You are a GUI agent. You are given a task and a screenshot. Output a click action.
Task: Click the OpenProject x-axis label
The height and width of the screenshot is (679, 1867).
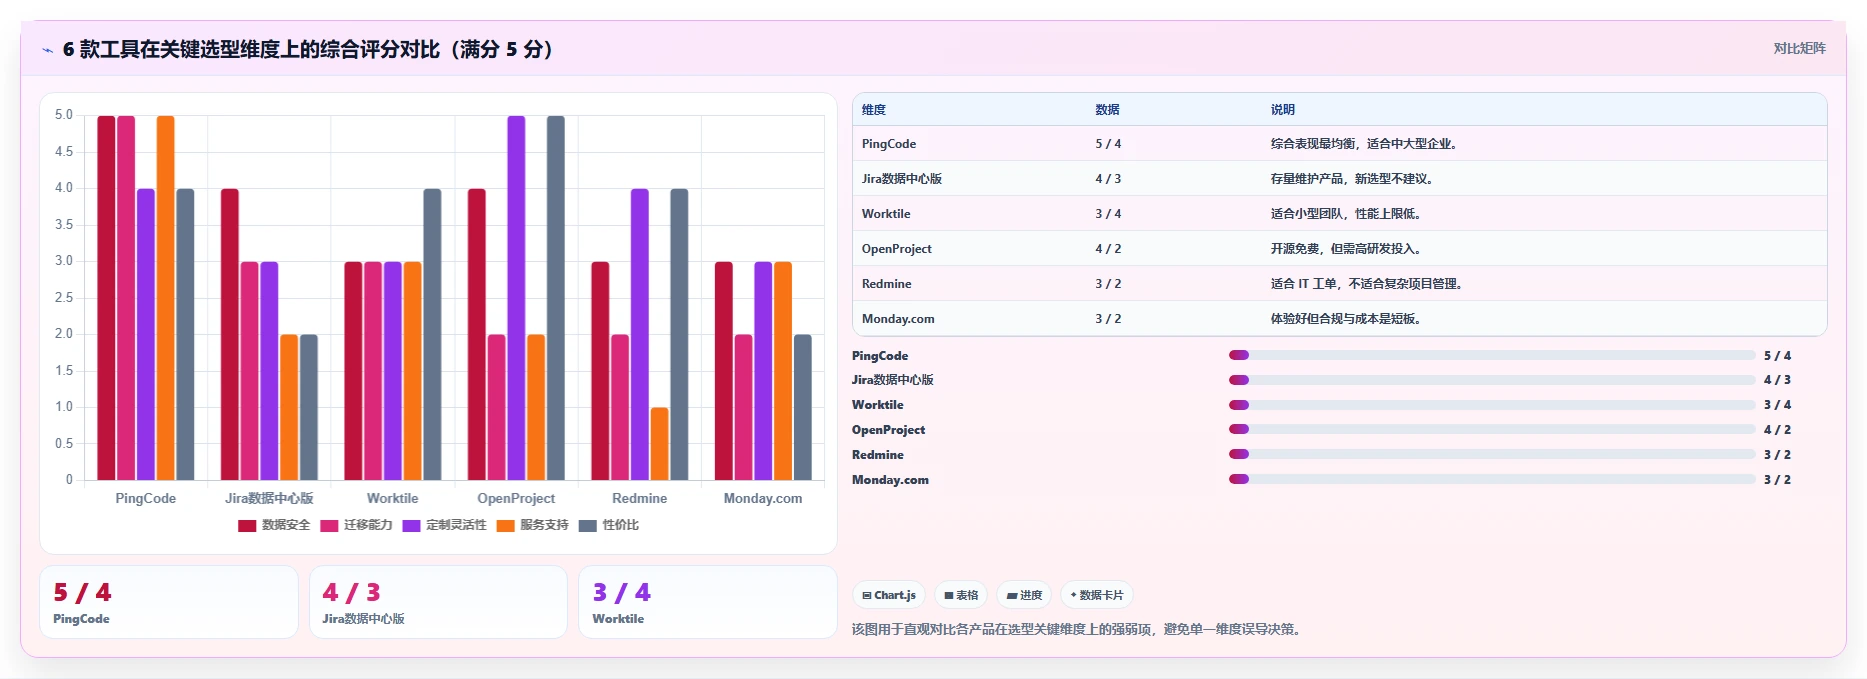coord(516,498)
